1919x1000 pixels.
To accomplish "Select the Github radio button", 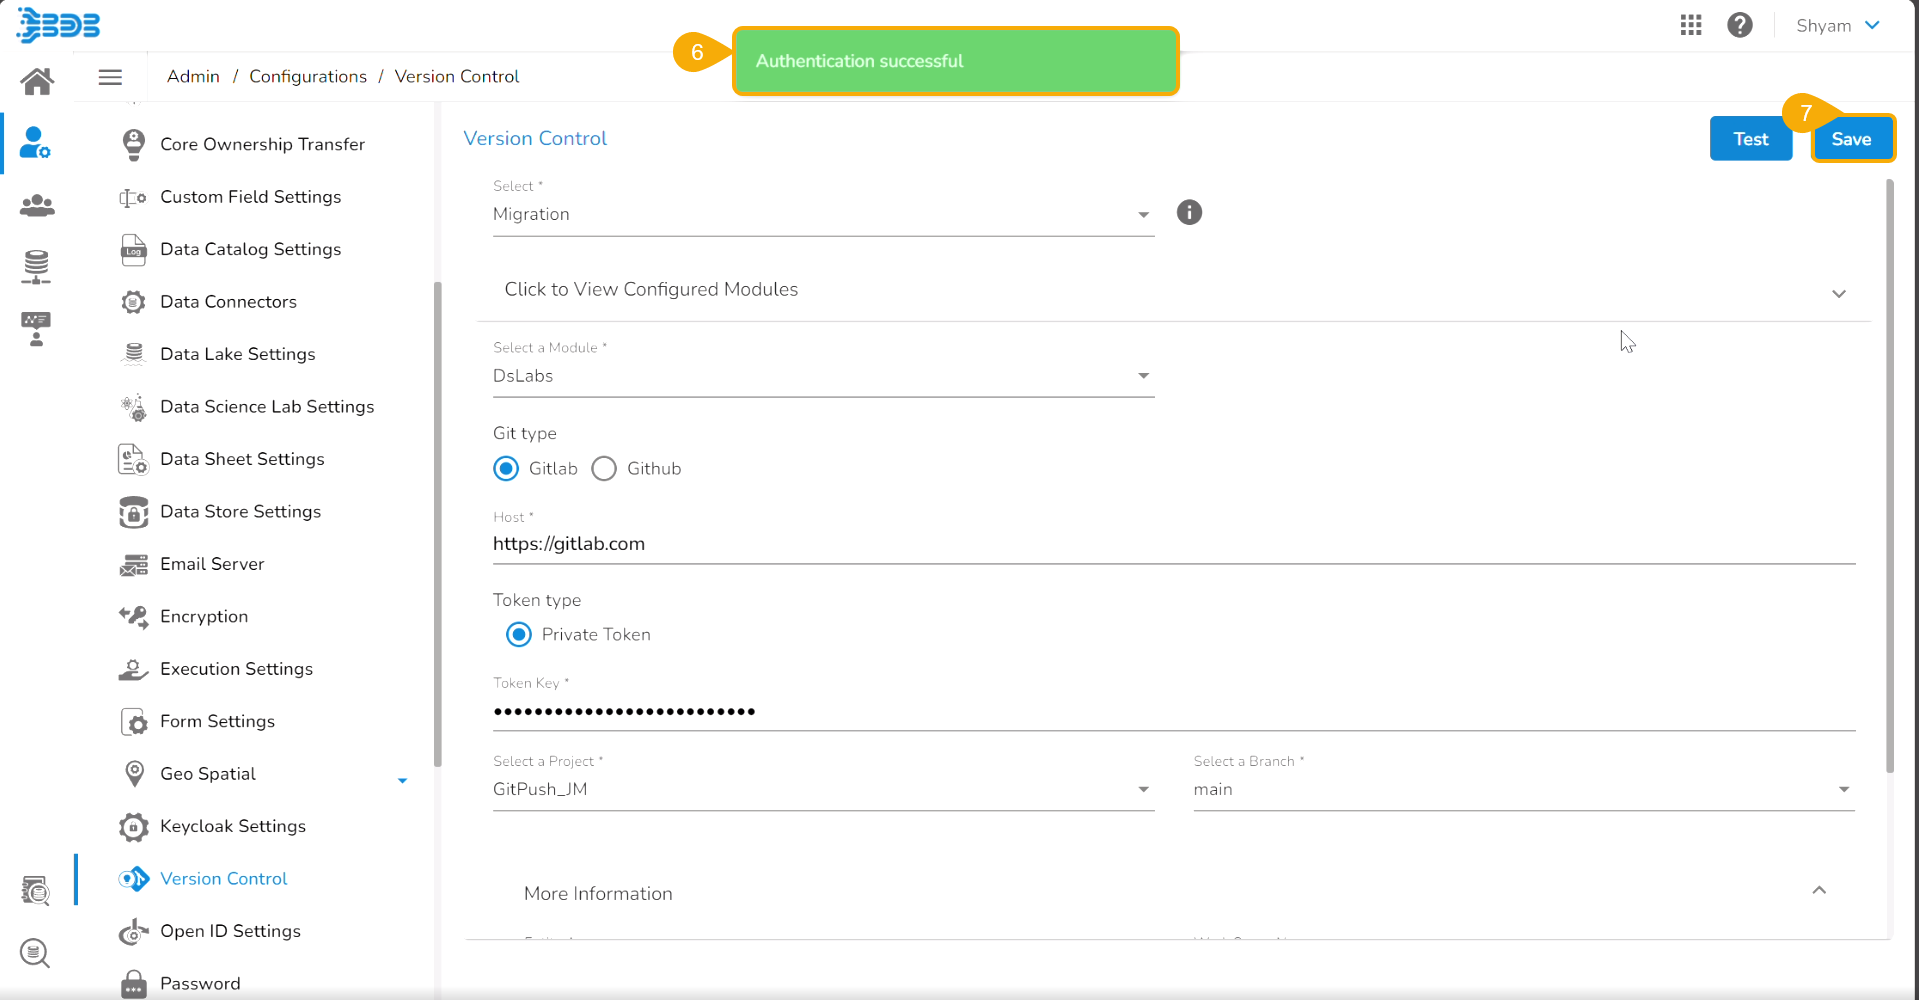I will 604,469.
